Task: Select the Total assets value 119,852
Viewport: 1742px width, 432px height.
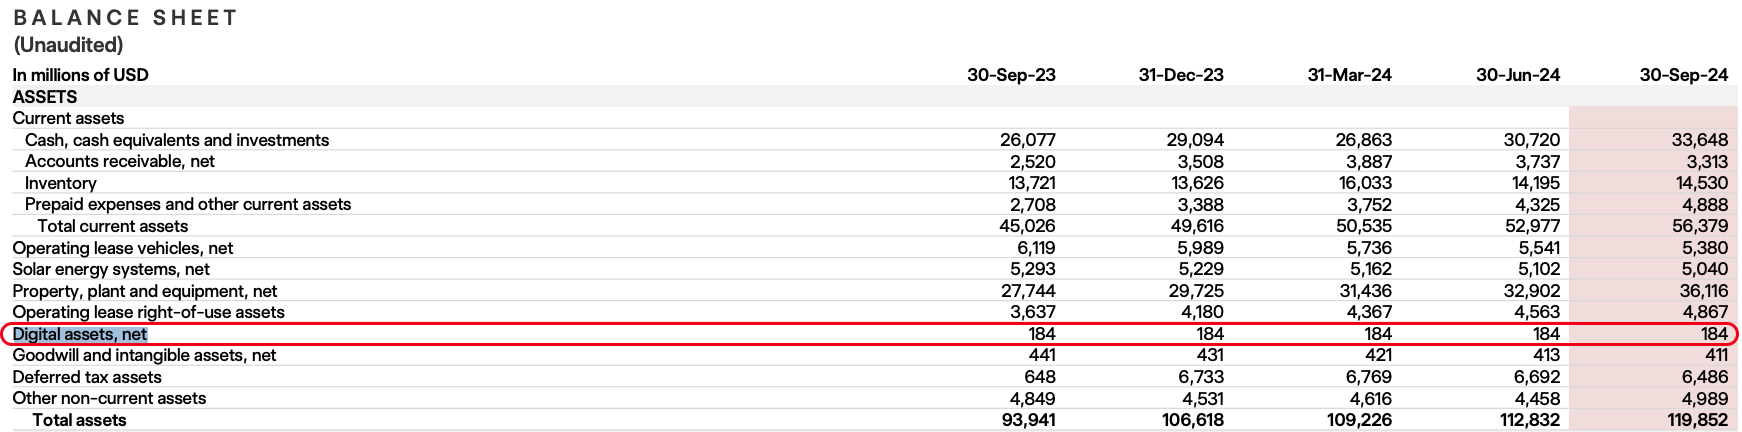Action: pos(1698,420)
